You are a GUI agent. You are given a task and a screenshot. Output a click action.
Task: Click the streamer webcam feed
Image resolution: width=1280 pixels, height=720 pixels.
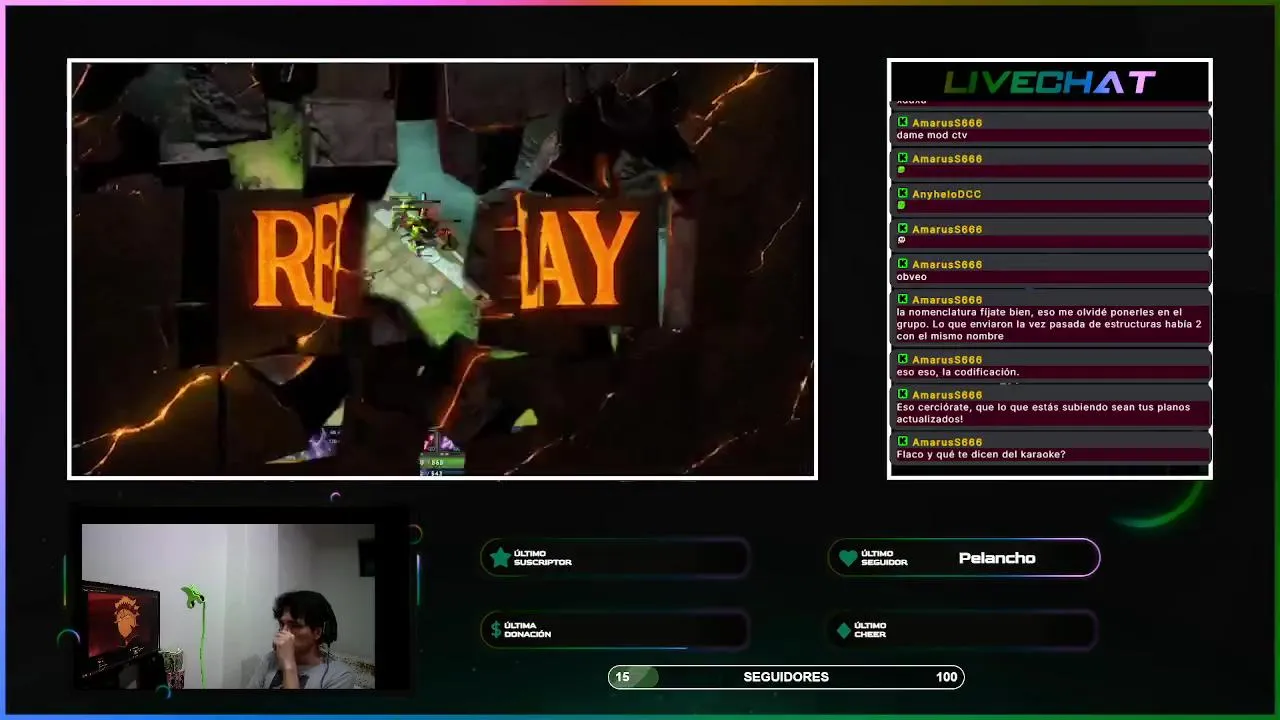(x=228, y=606)
